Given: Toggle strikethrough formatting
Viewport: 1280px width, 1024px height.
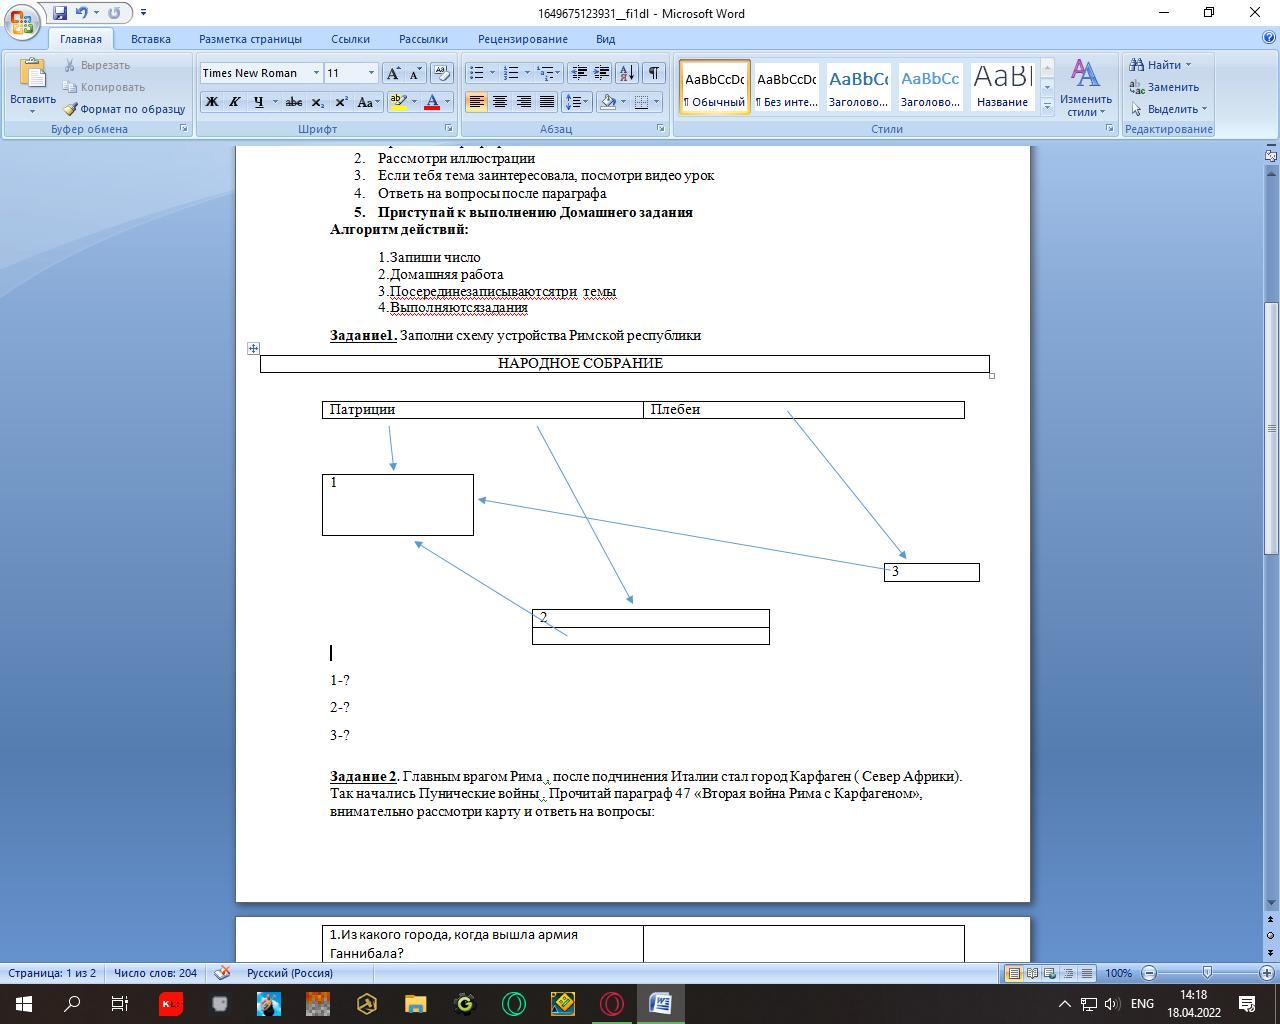Looking at the screenshot, I should pyautogui.click(x=294, y=102).
